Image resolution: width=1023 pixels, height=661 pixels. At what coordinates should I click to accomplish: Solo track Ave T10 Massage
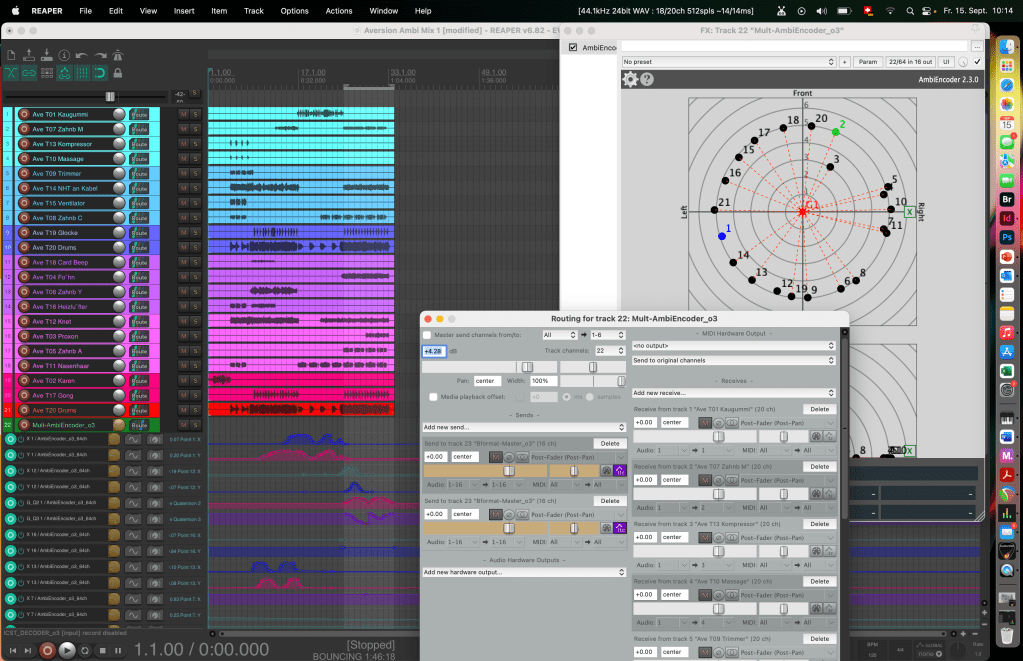pyautogui.click(x=196, y=159)
